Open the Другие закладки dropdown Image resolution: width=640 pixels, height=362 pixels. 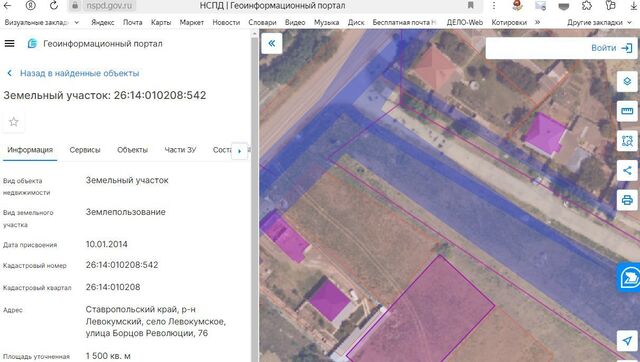click(599, 22)
